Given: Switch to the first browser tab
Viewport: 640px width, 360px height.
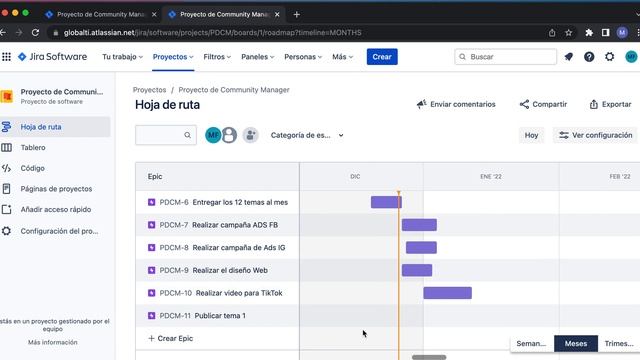Looking at the screenshot, I should pos(100,14).
